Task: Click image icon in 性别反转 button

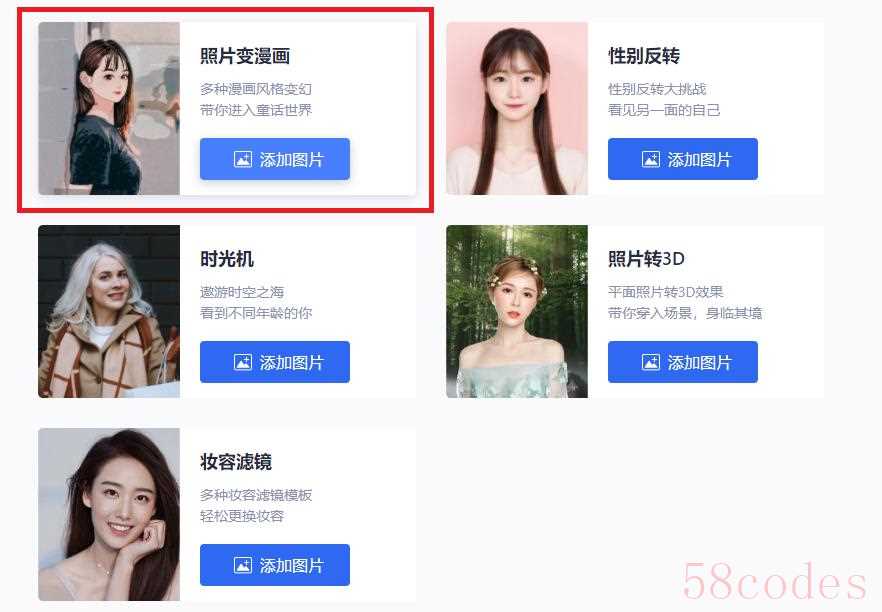Action: pos(650,159)
